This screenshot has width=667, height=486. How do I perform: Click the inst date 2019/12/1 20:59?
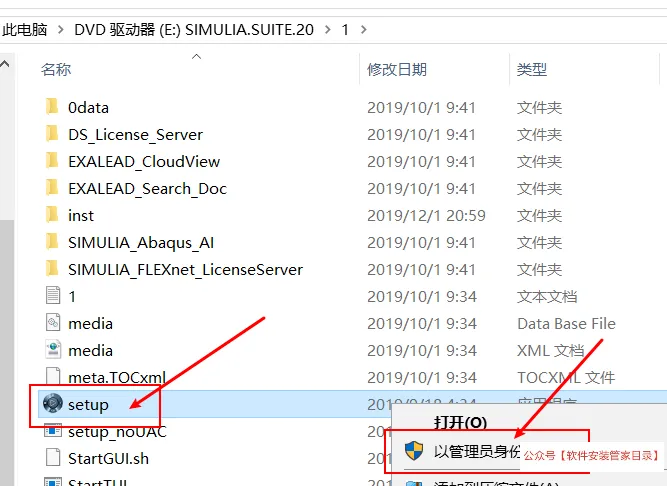point(426,216)
